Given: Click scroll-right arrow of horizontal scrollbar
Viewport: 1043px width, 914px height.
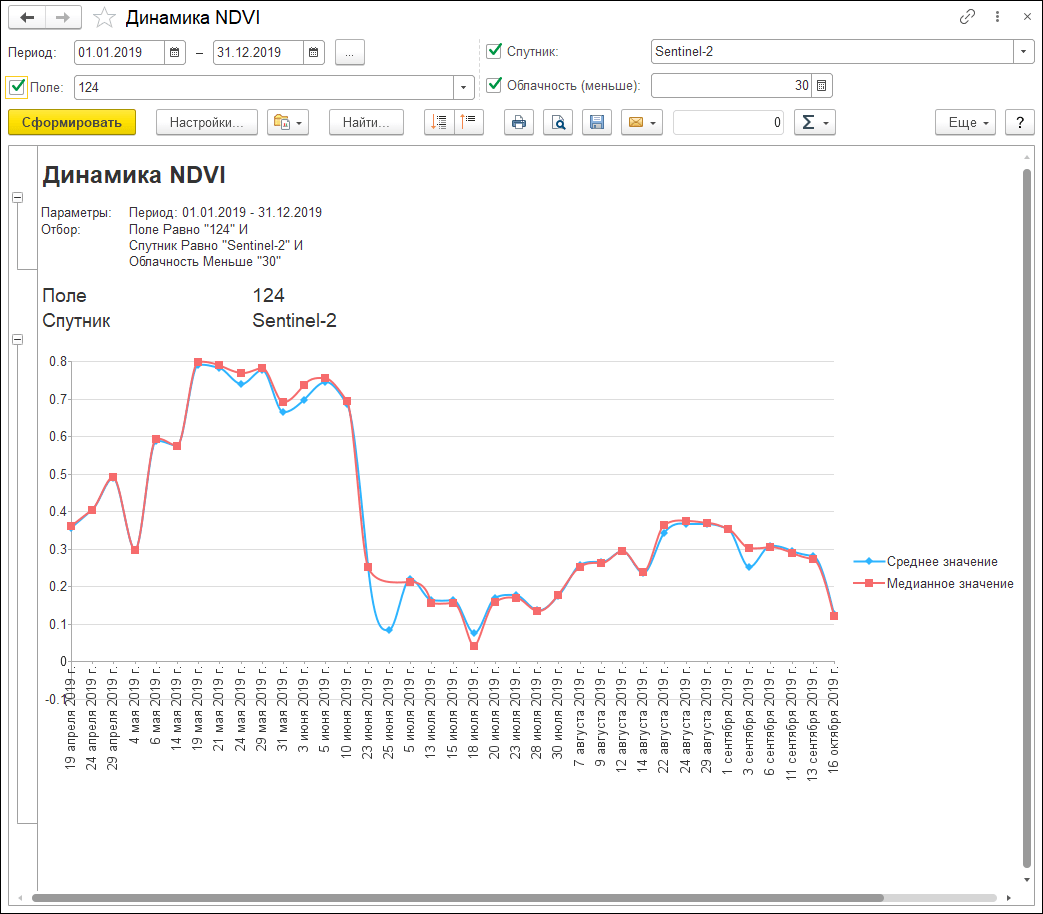Looking at the screenshot, I should (1008, 898).
